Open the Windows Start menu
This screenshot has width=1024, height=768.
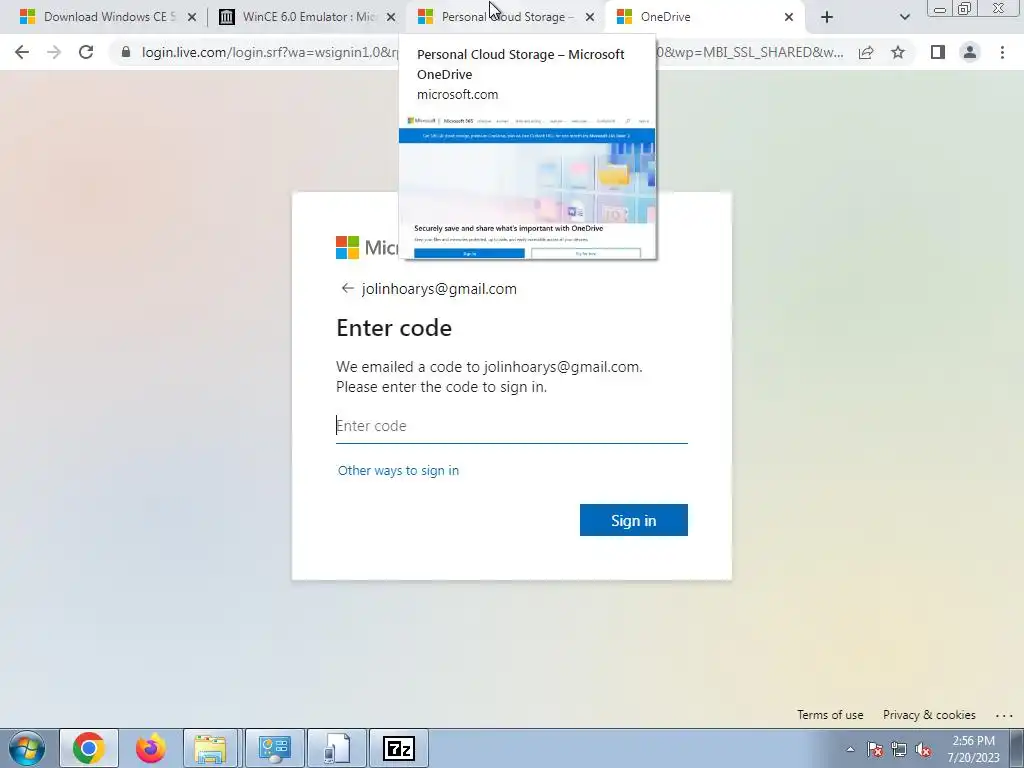26,748
